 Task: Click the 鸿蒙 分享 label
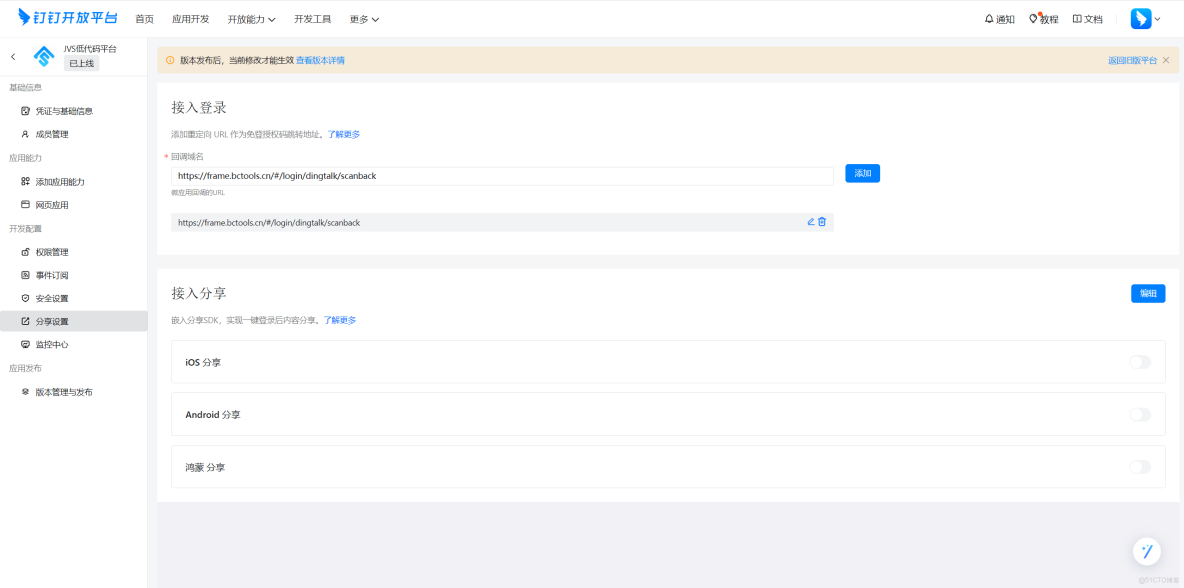pyautogui.click(x=205, y=467)
